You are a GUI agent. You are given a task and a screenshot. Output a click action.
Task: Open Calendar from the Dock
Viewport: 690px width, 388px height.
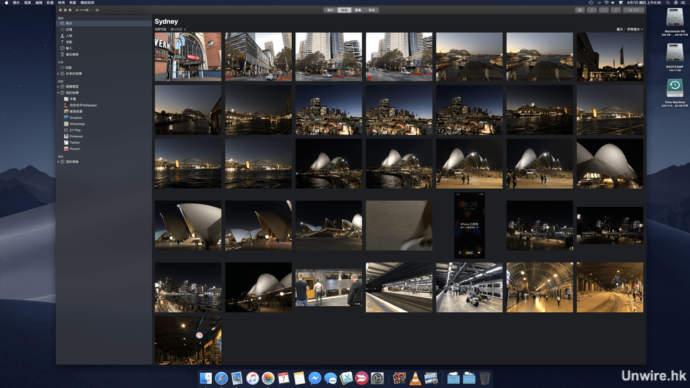pos(283,378)
